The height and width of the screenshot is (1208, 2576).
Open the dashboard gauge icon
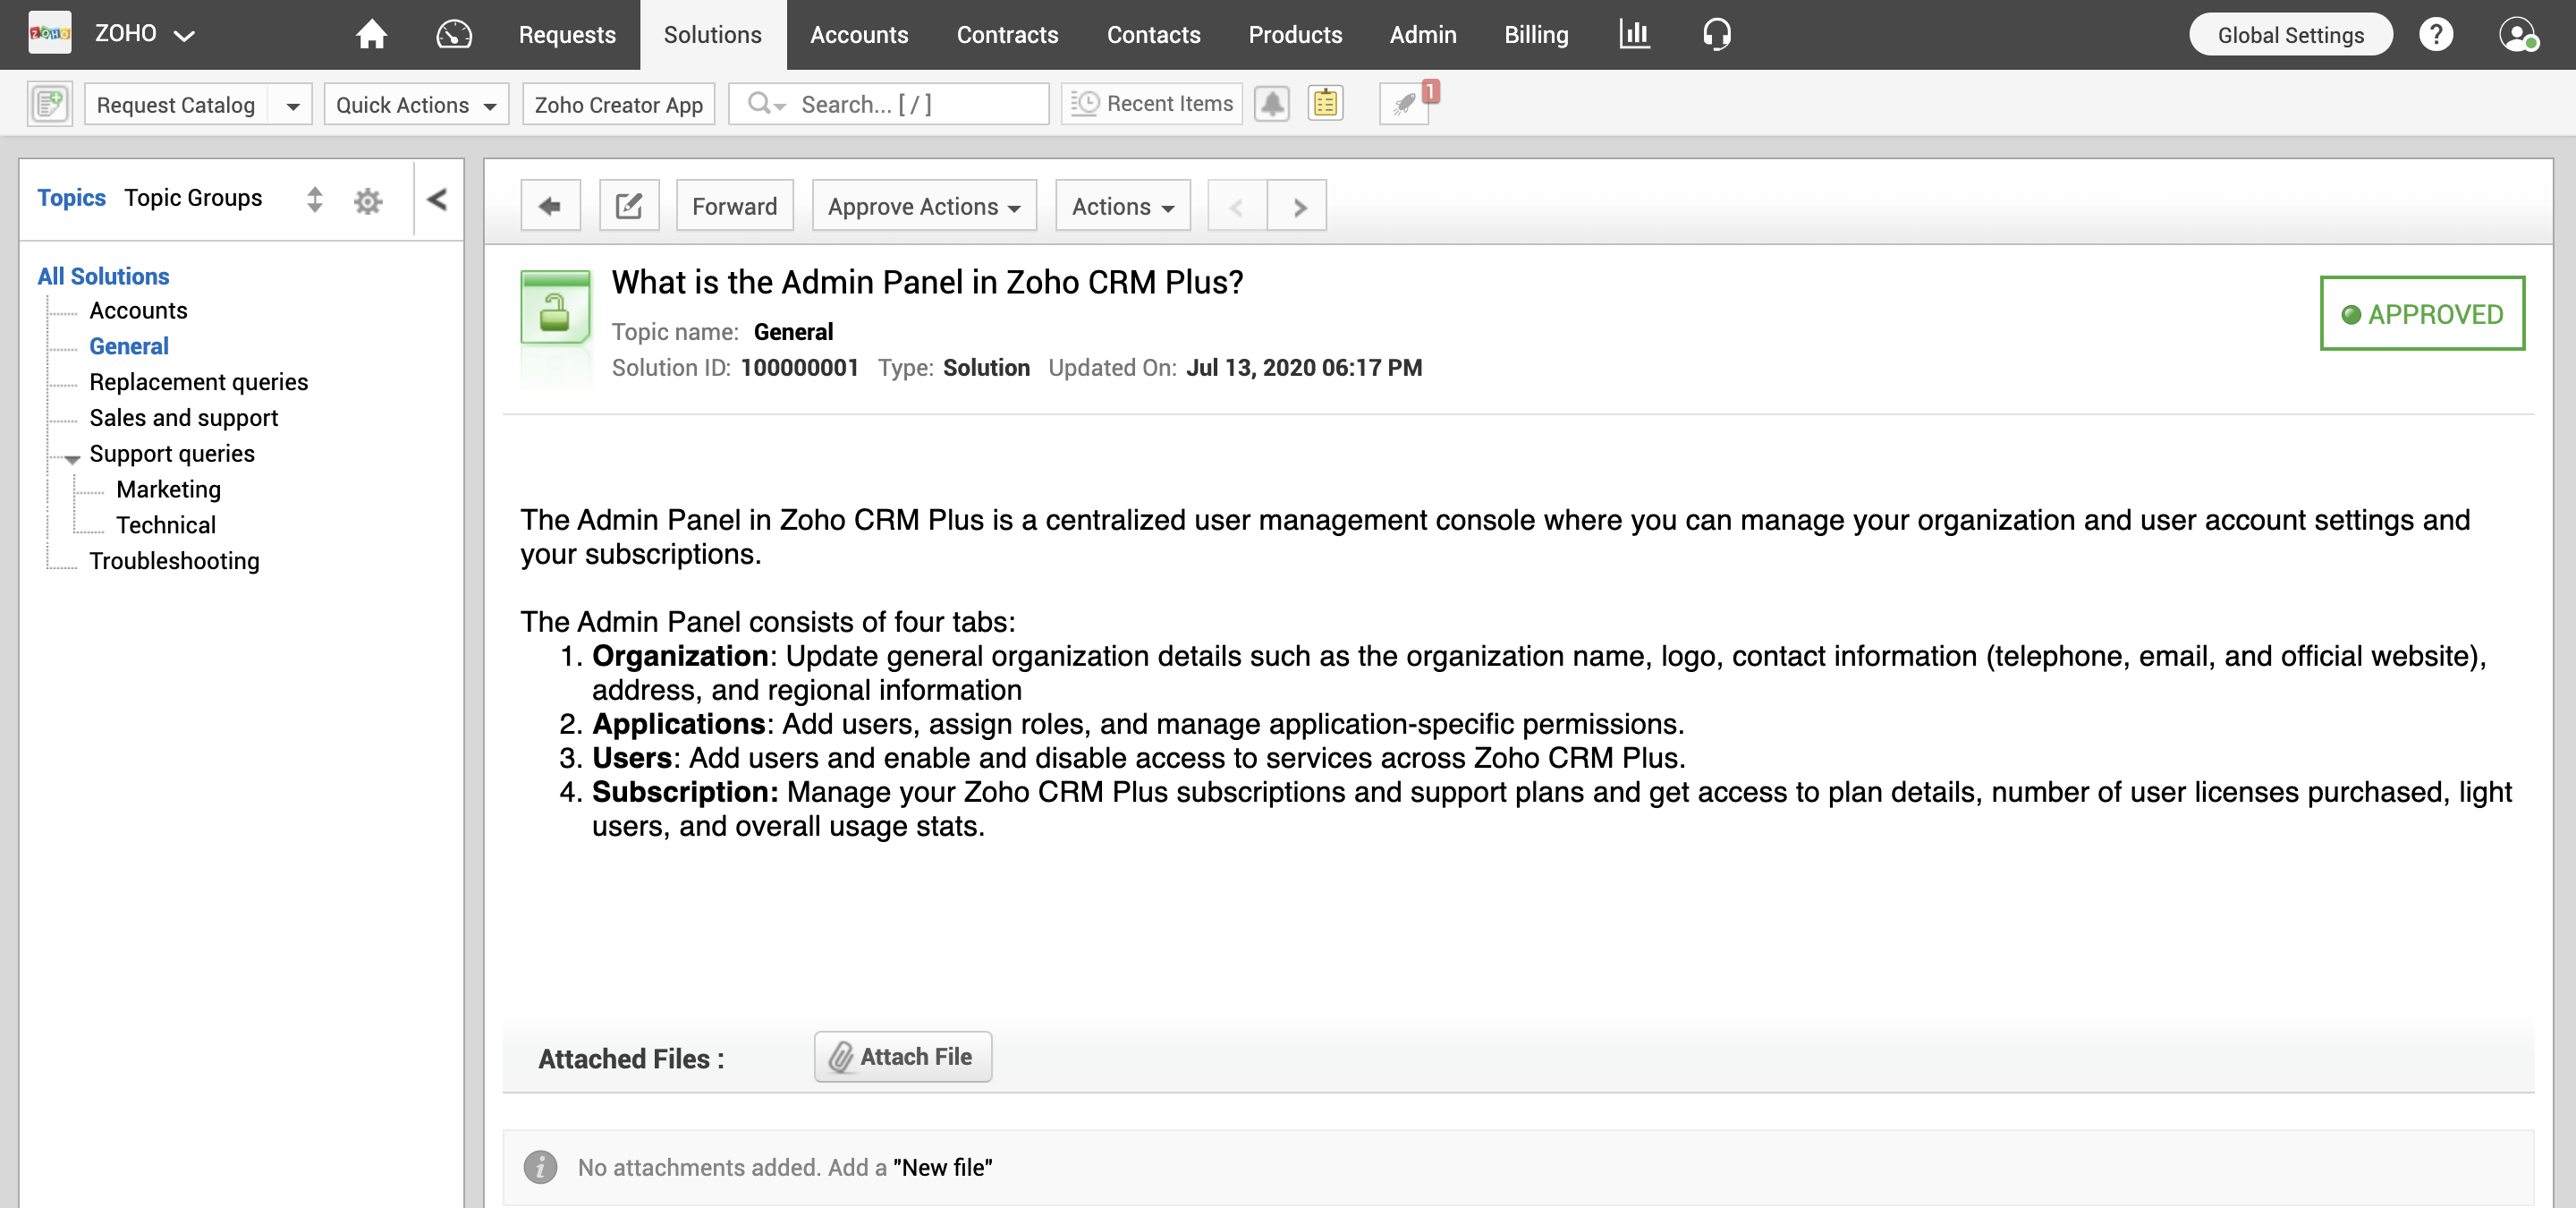click(454, 34)
